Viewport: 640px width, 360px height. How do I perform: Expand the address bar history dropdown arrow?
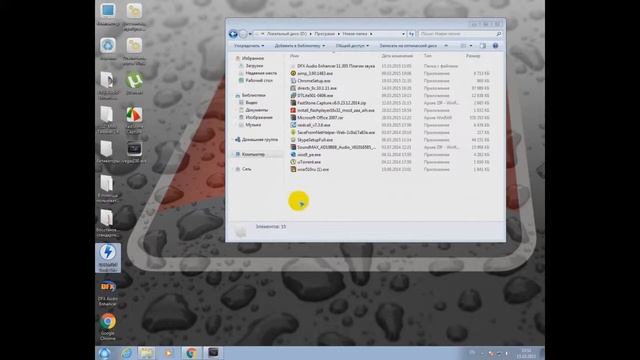tap(403, 34)
